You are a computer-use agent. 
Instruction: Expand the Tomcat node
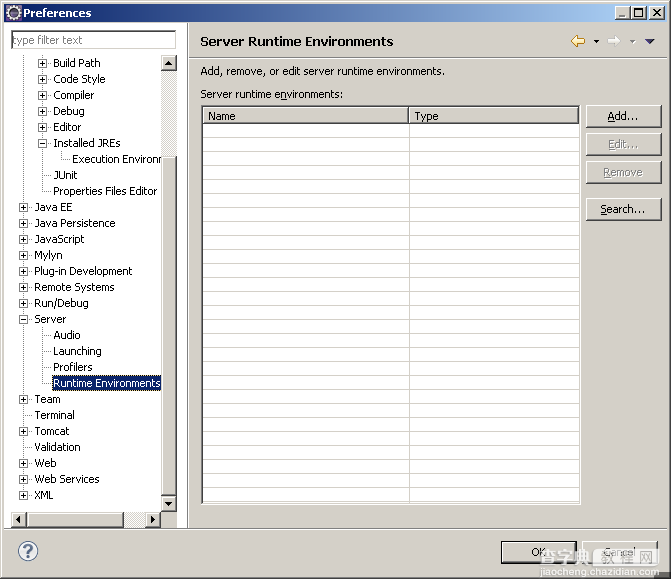click(x=24, y=431)
